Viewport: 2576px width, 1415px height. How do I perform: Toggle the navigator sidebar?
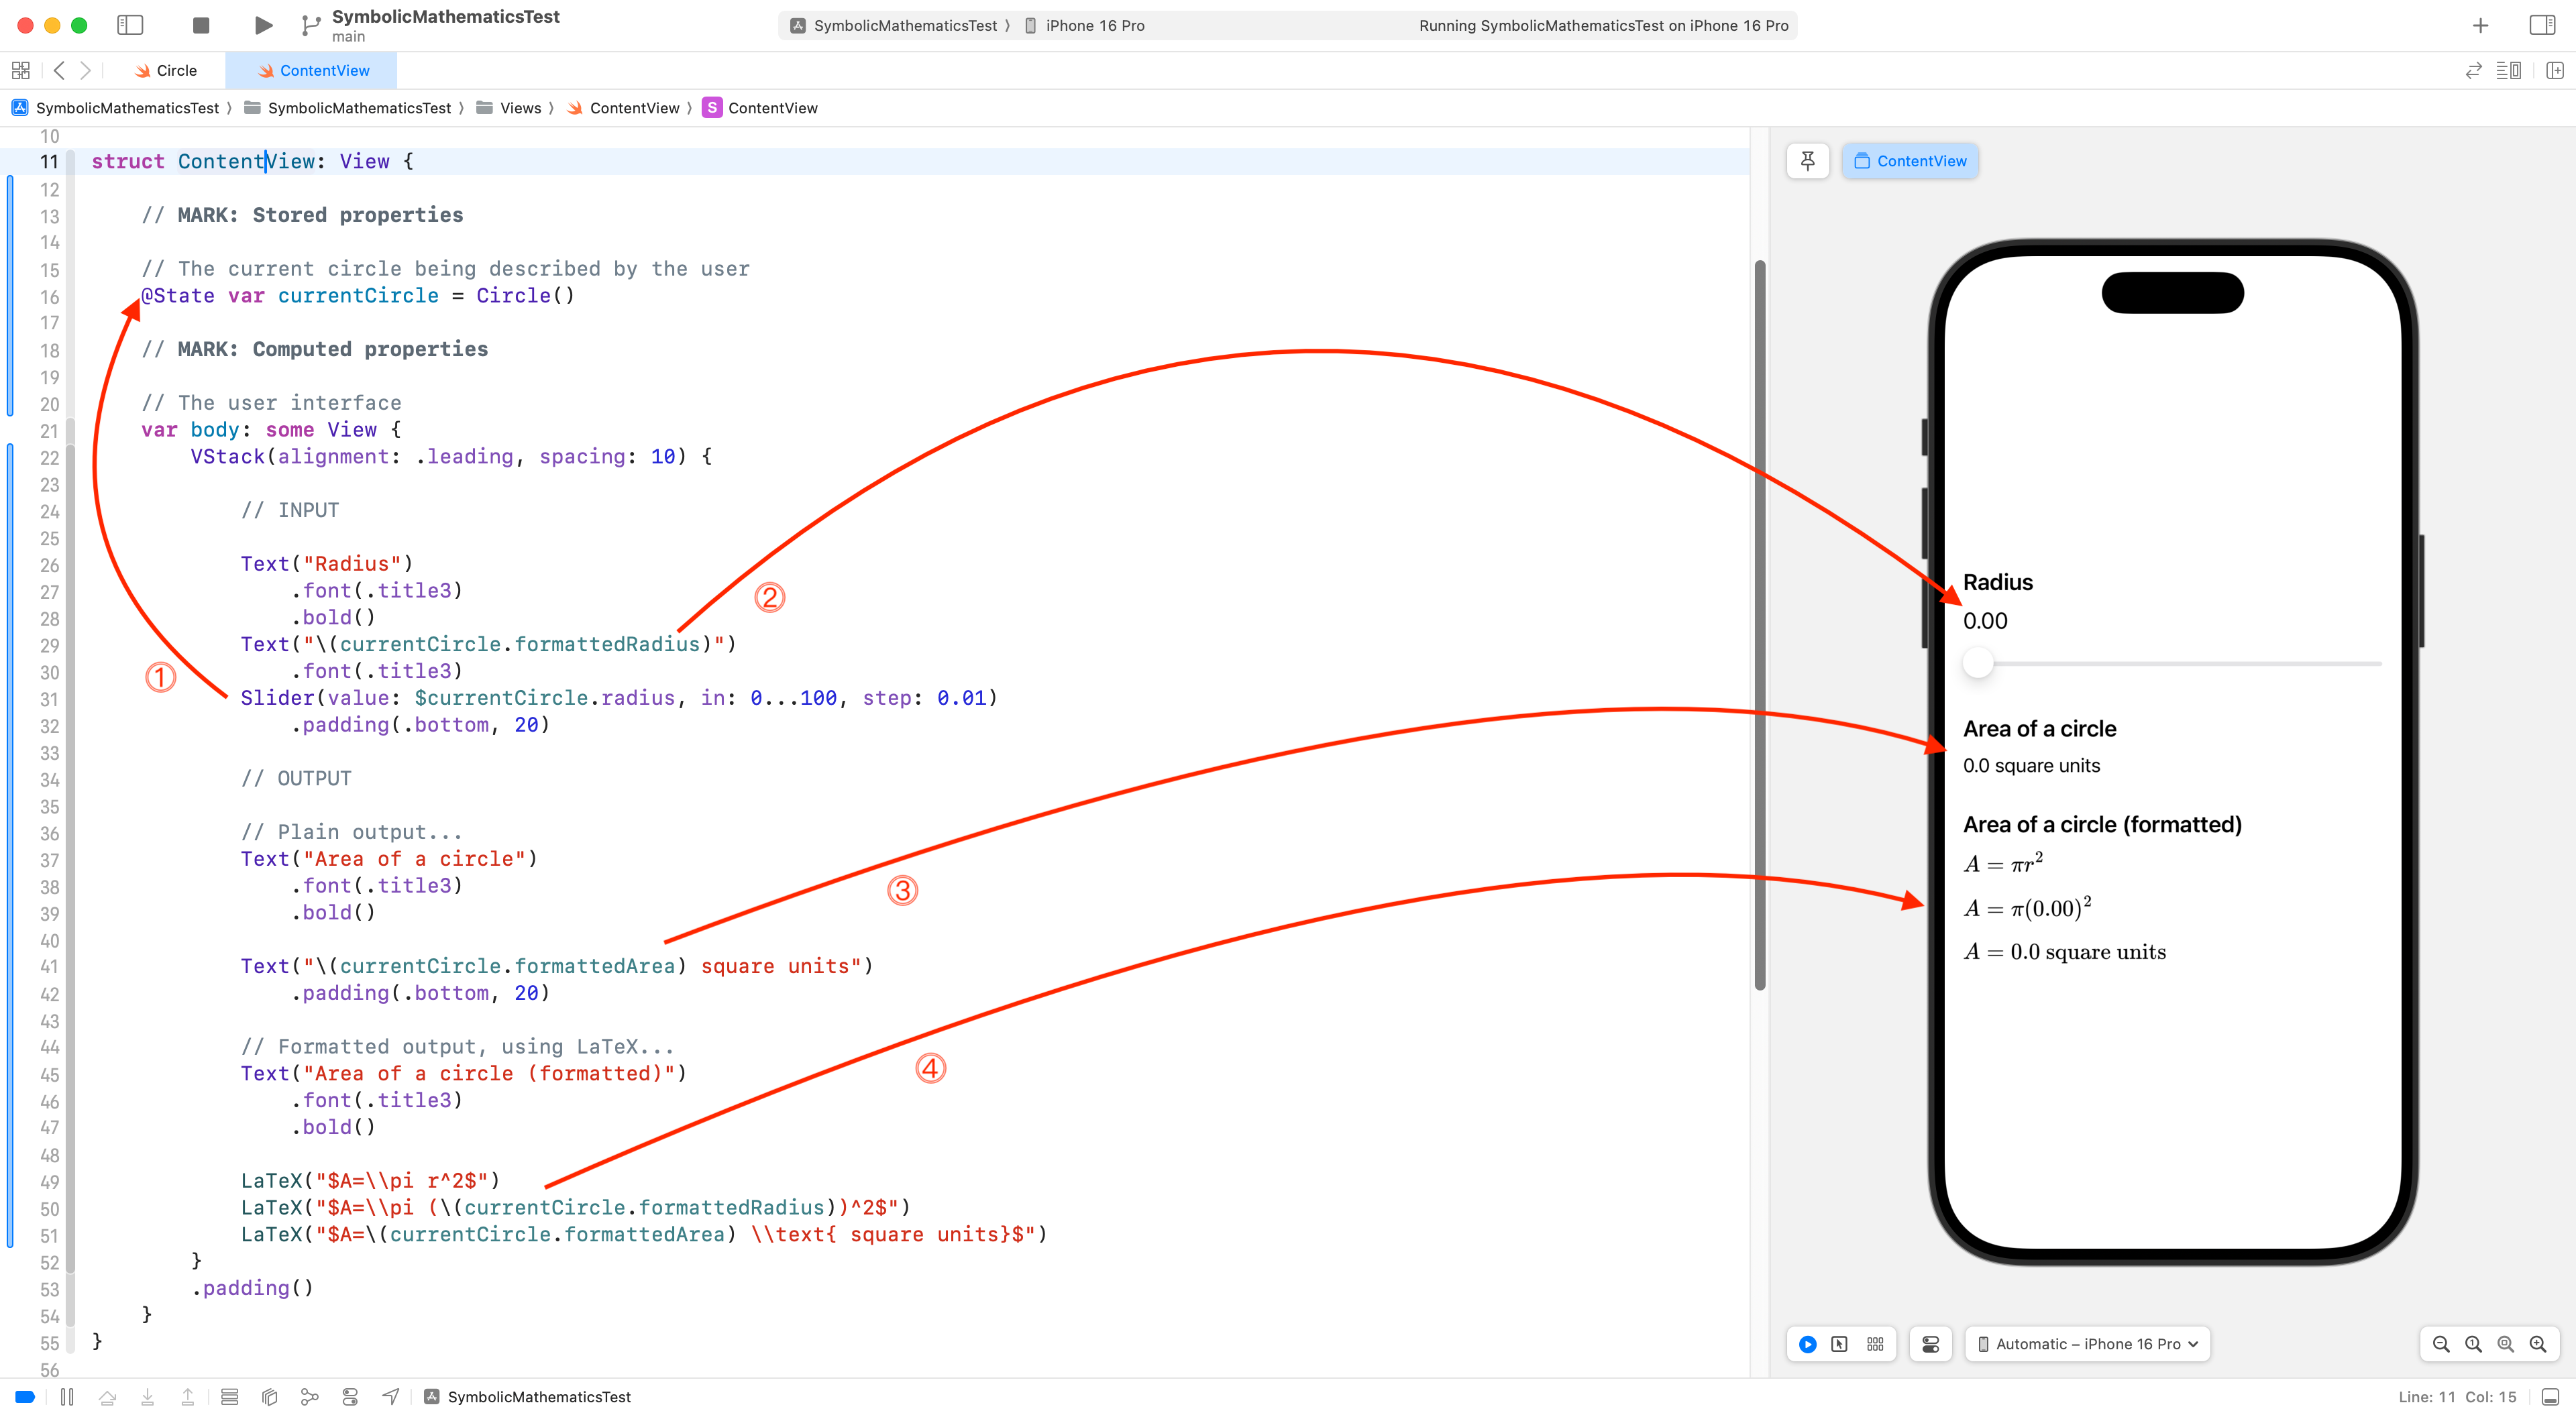point(130,25)
